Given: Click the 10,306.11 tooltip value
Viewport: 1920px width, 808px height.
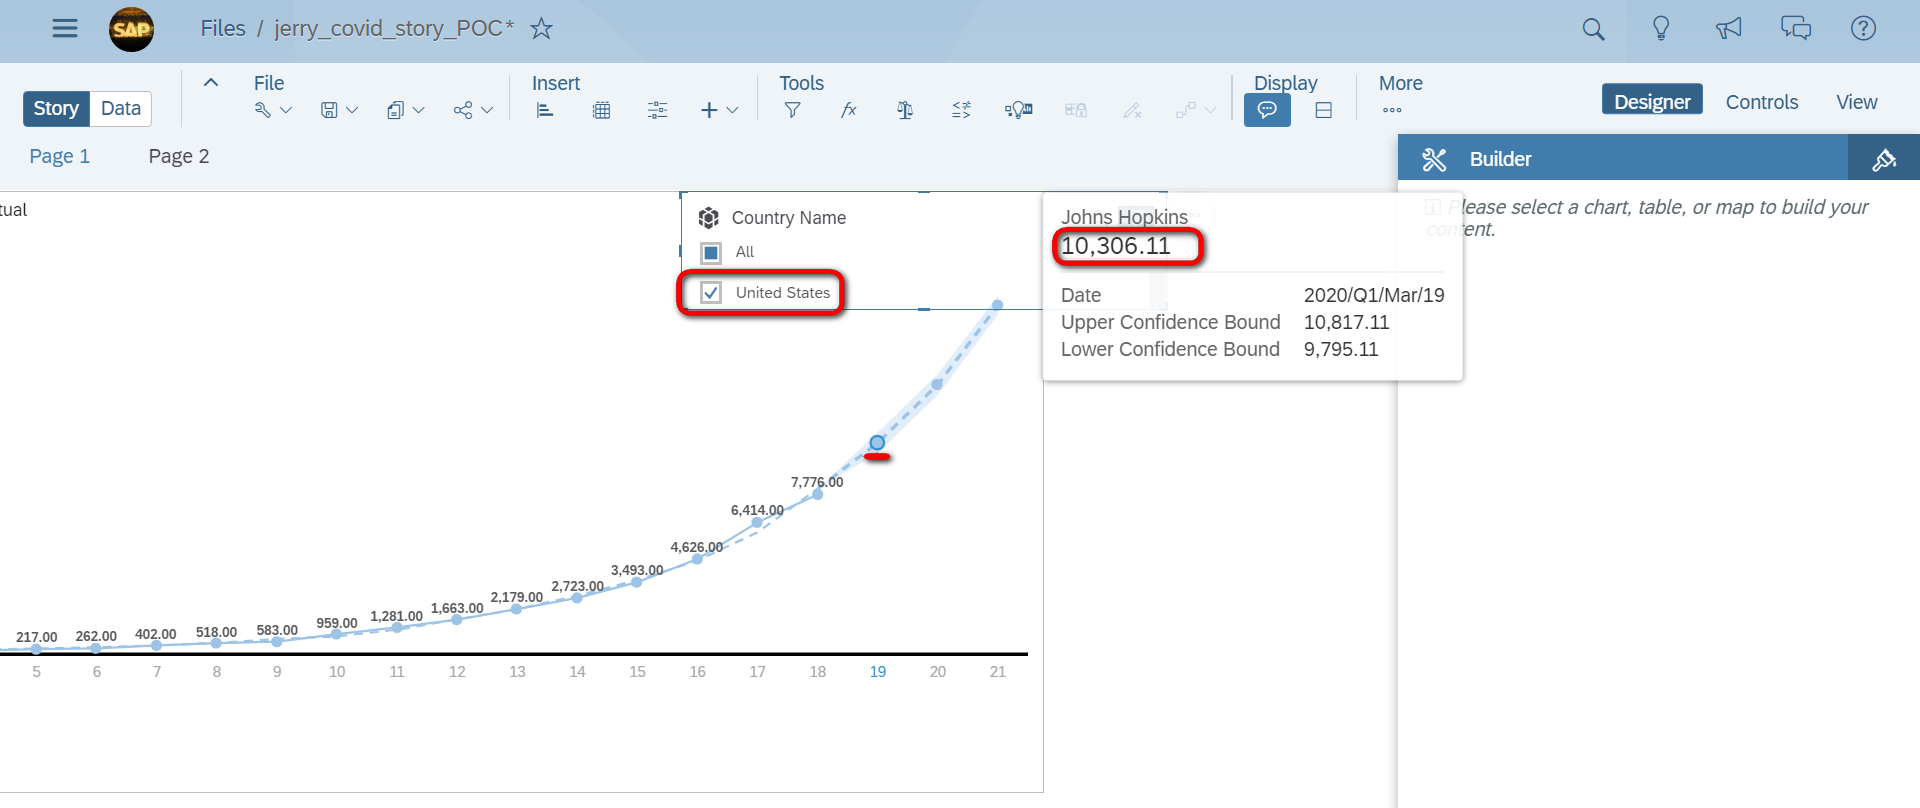Looking at the screenshot, I should tap(1116, 246).
